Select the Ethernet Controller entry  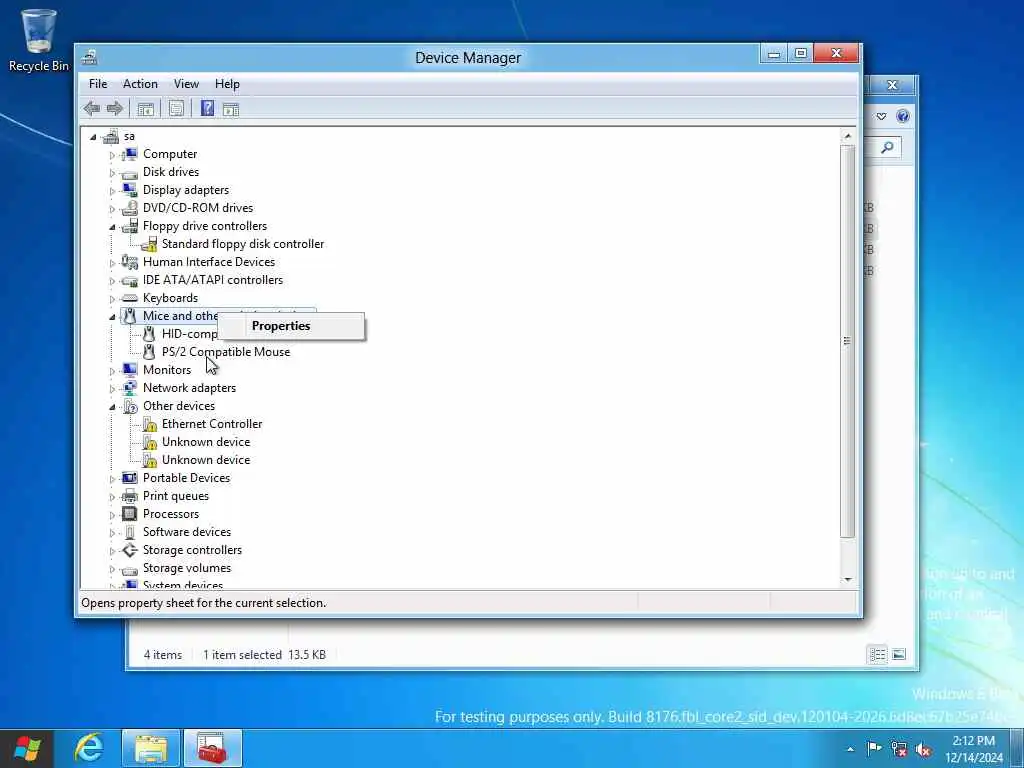click(212, 424)
